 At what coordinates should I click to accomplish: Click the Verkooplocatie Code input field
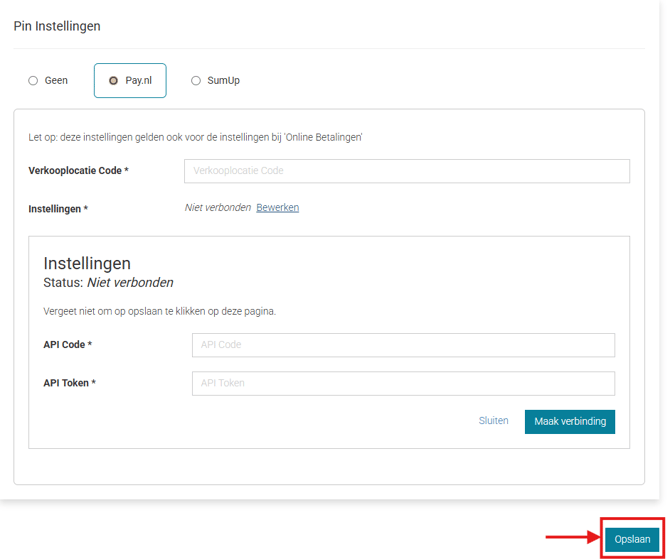(x=406, y=171)
